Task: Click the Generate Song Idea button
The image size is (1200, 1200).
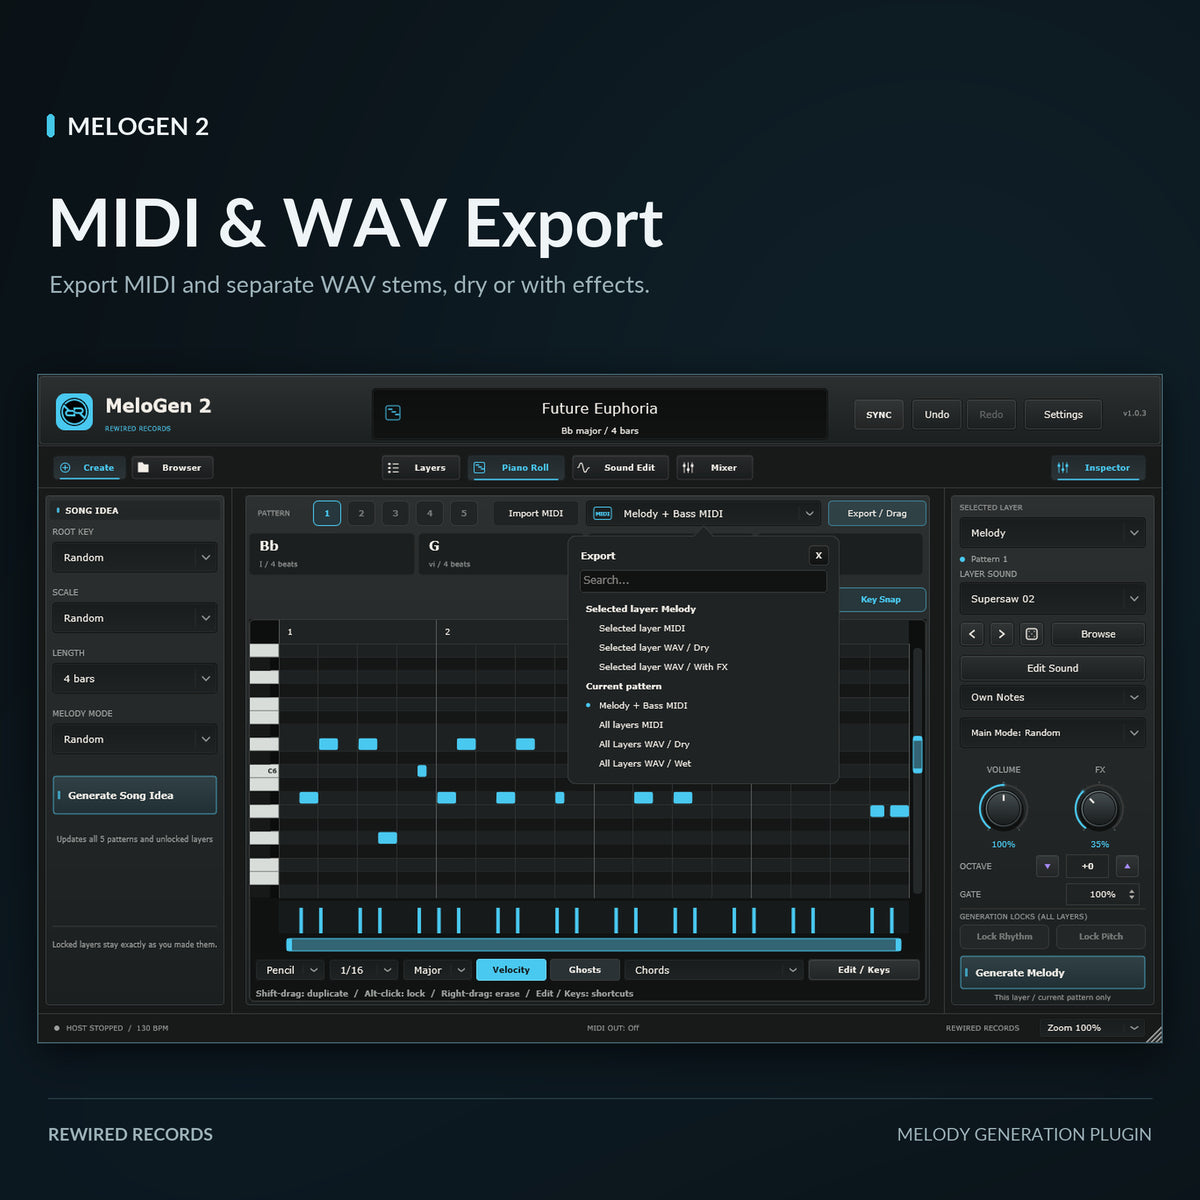Action: click(135, 795)
